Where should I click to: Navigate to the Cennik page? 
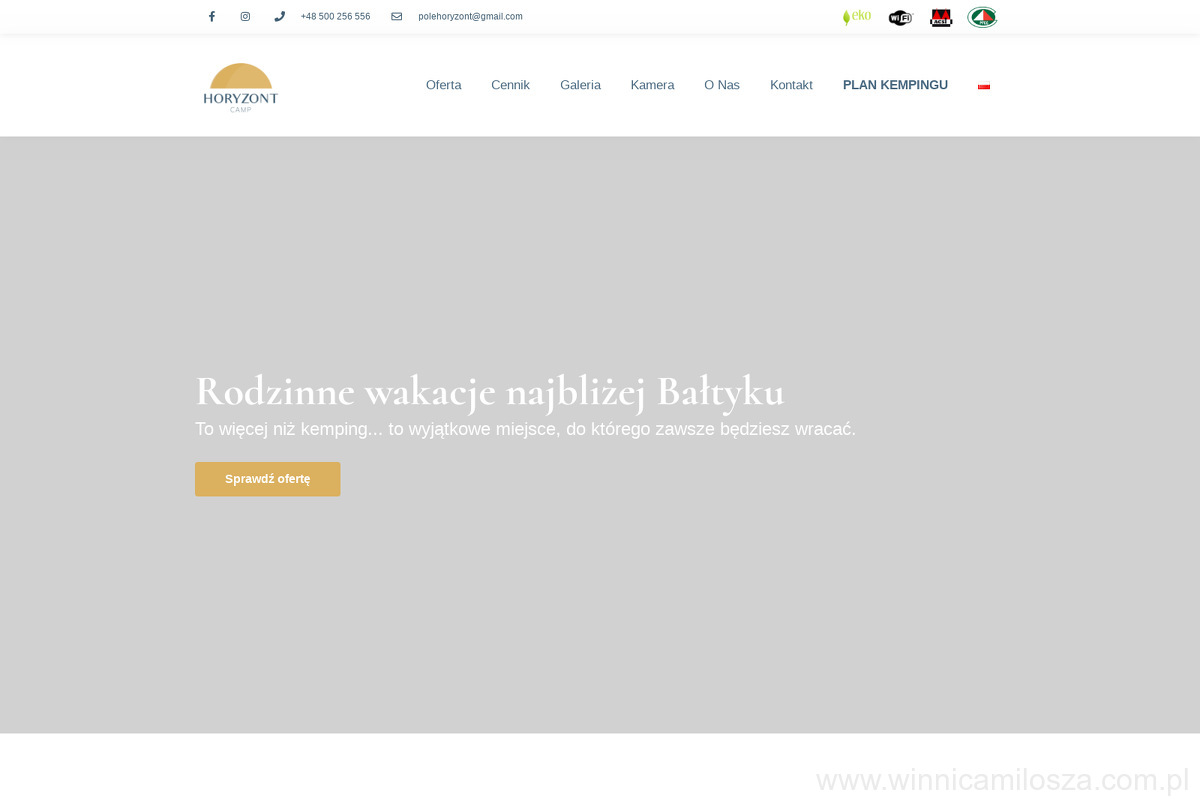coord(510,85)
